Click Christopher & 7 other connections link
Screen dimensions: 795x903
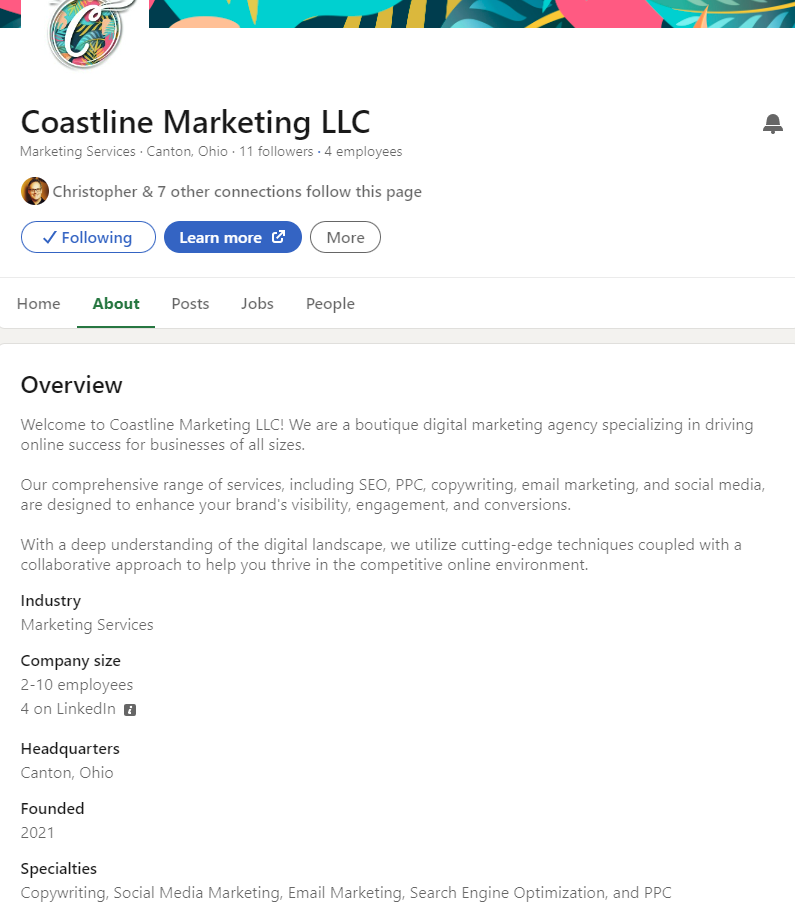[237, 192]
